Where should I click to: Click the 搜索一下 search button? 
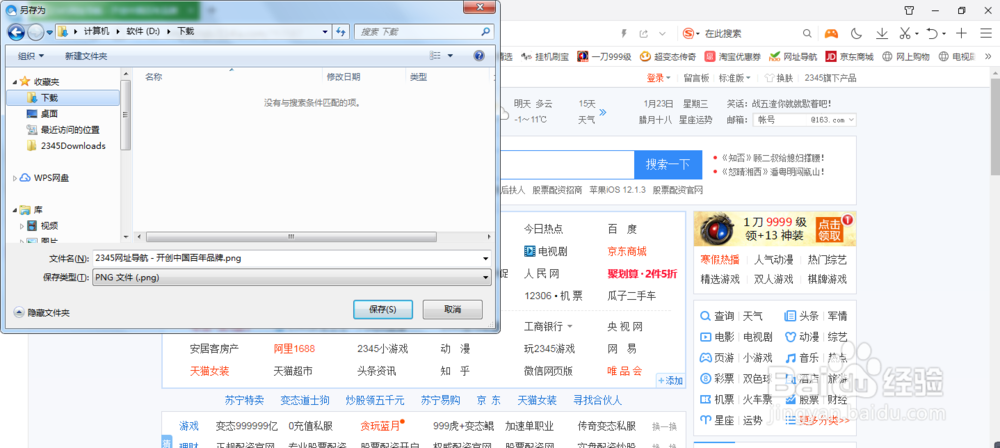[x=668, y=165]
